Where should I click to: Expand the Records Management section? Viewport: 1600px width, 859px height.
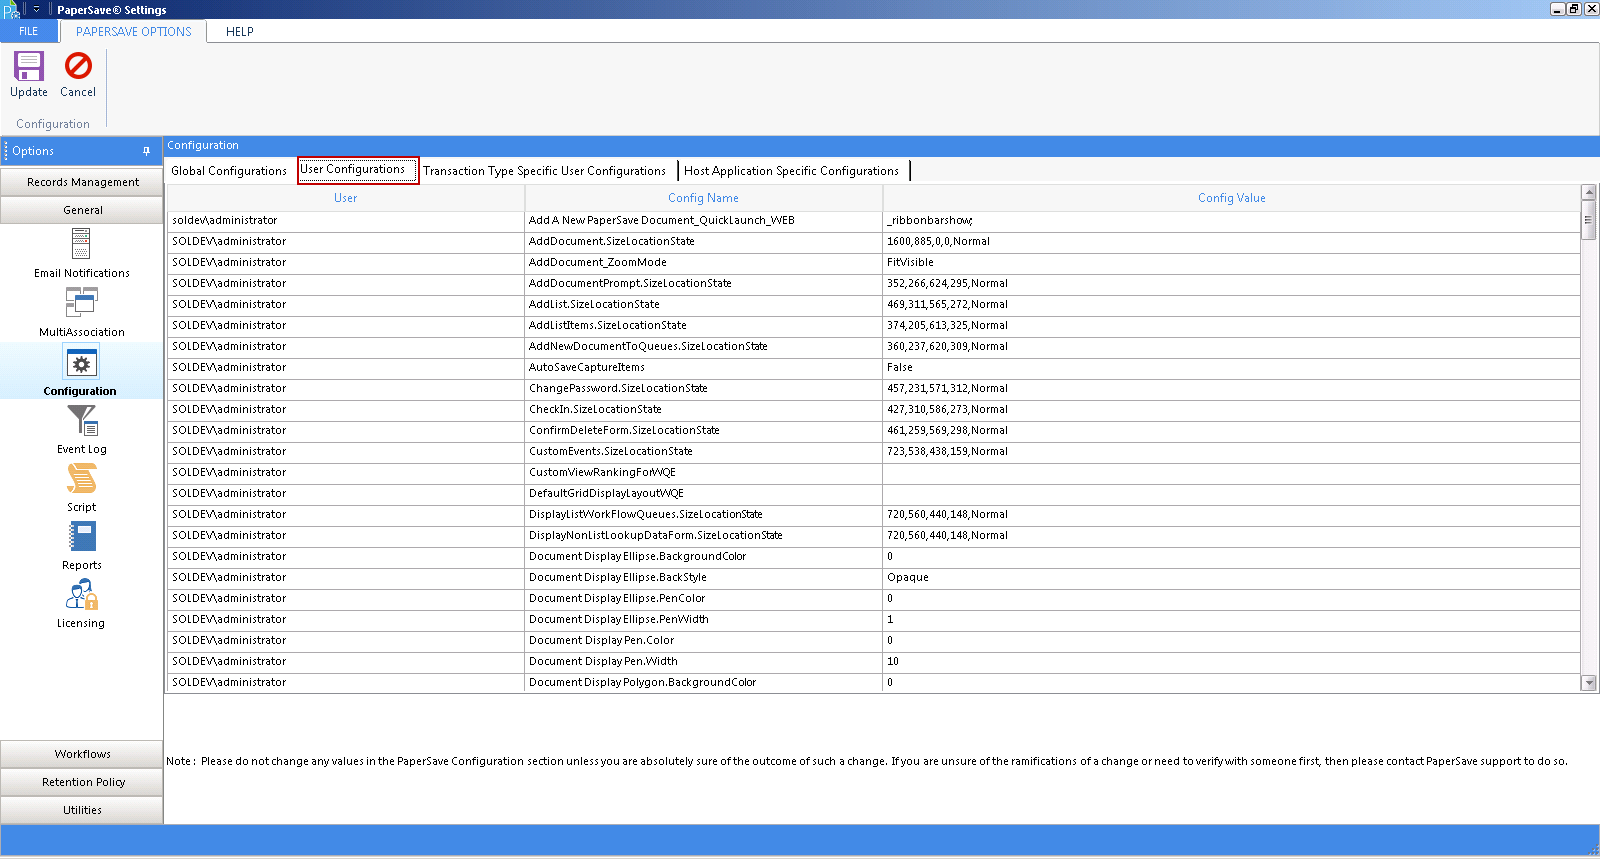[x=82, y=182]
